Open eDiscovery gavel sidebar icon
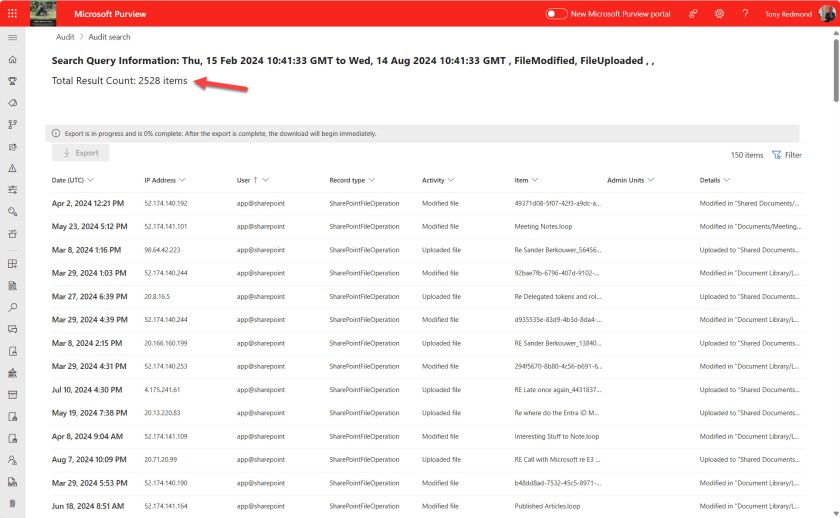 [12, 373]
